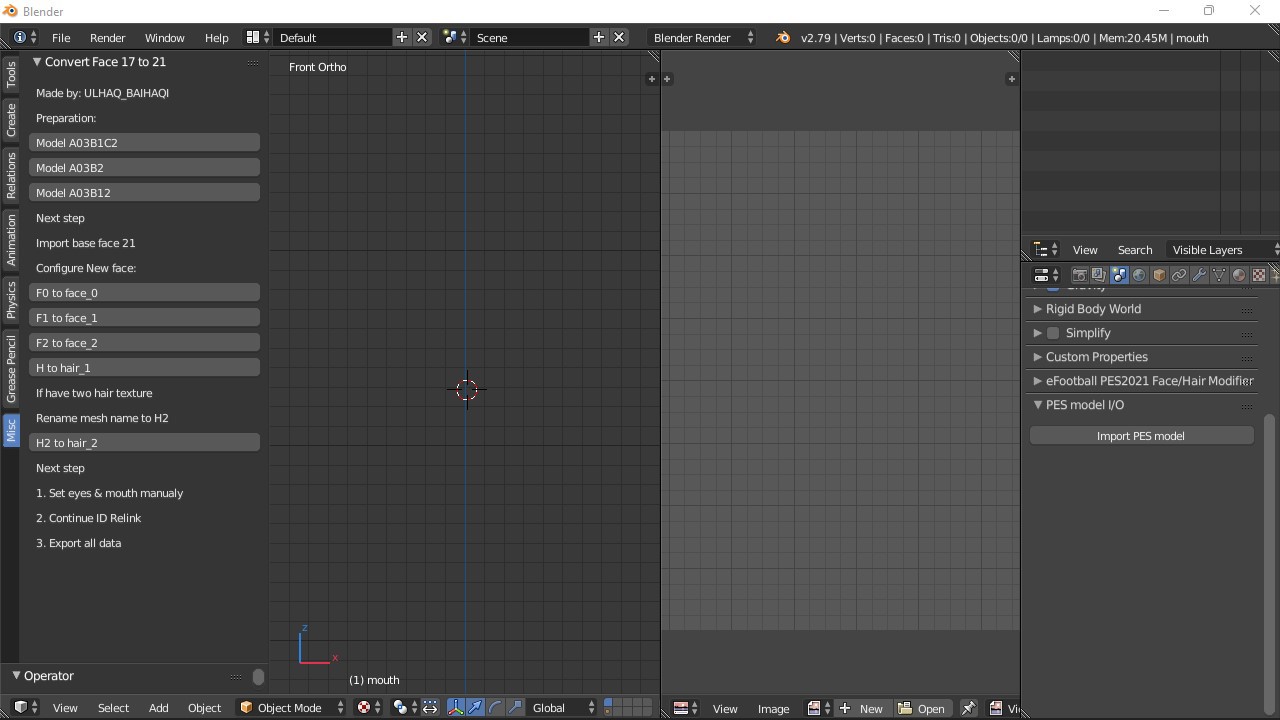Open the Blender Render engine dropdown

click(x=703, y=37)
